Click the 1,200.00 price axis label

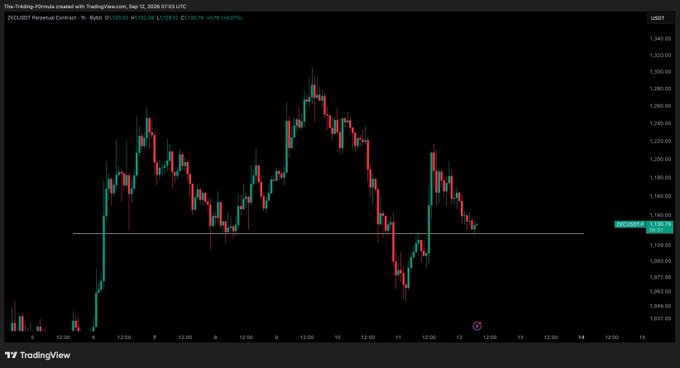coord(660,159)
